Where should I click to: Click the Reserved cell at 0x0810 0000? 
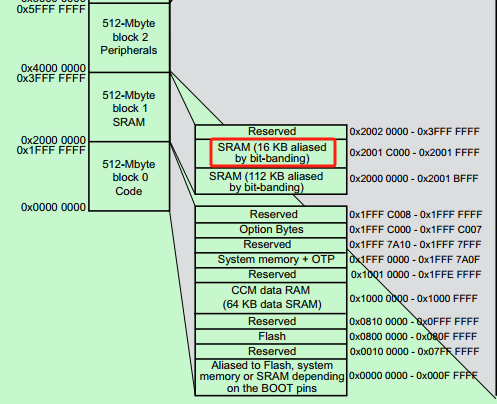[x=271, y=321]
